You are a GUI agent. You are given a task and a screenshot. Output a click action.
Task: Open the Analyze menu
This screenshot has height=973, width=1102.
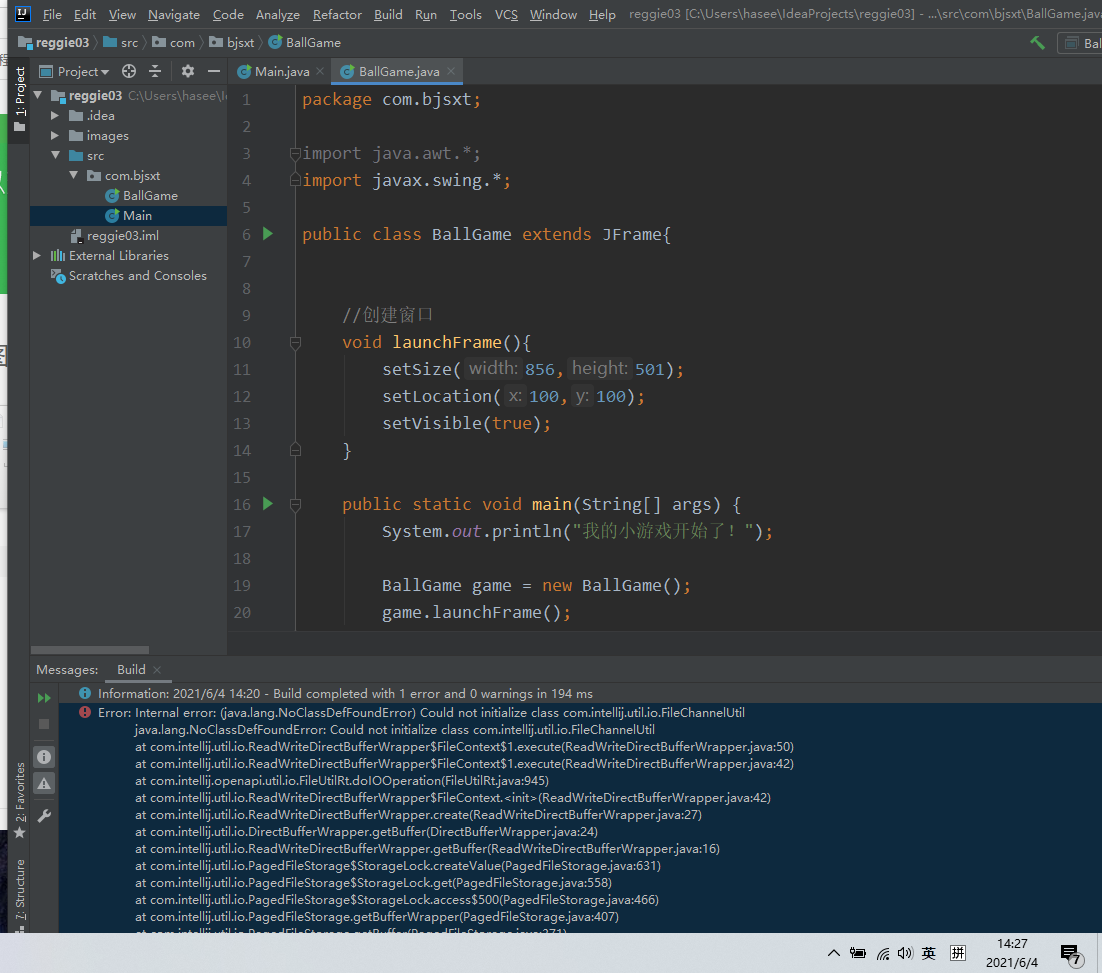[x=278, y=15]
